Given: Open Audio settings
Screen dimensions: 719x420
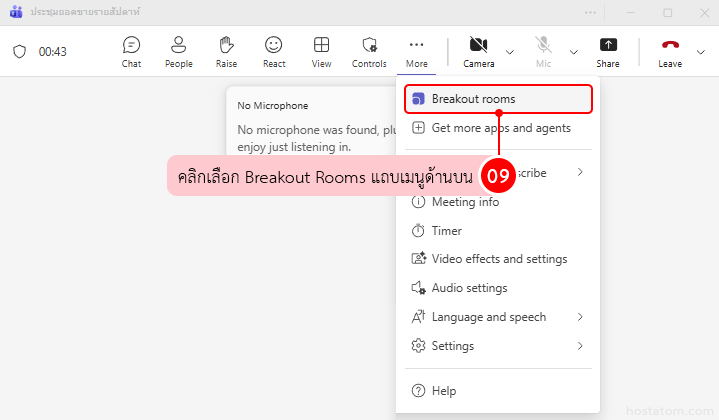Looking at the screenshot, I should pyautogui.click(x=498, y=288).
